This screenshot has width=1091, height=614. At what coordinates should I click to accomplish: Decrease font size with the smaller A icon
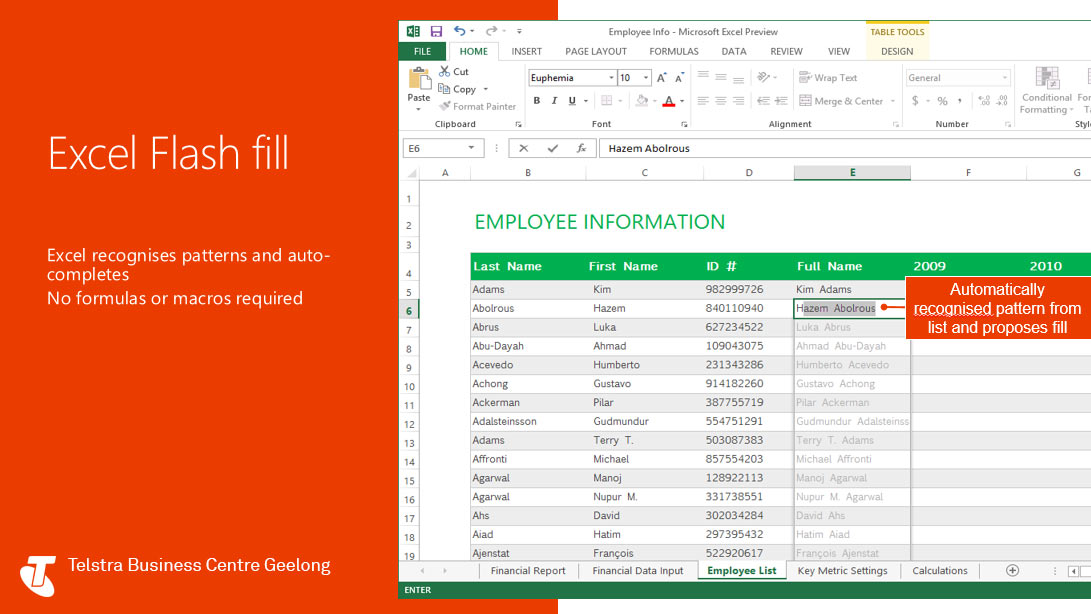coord(679,77)
